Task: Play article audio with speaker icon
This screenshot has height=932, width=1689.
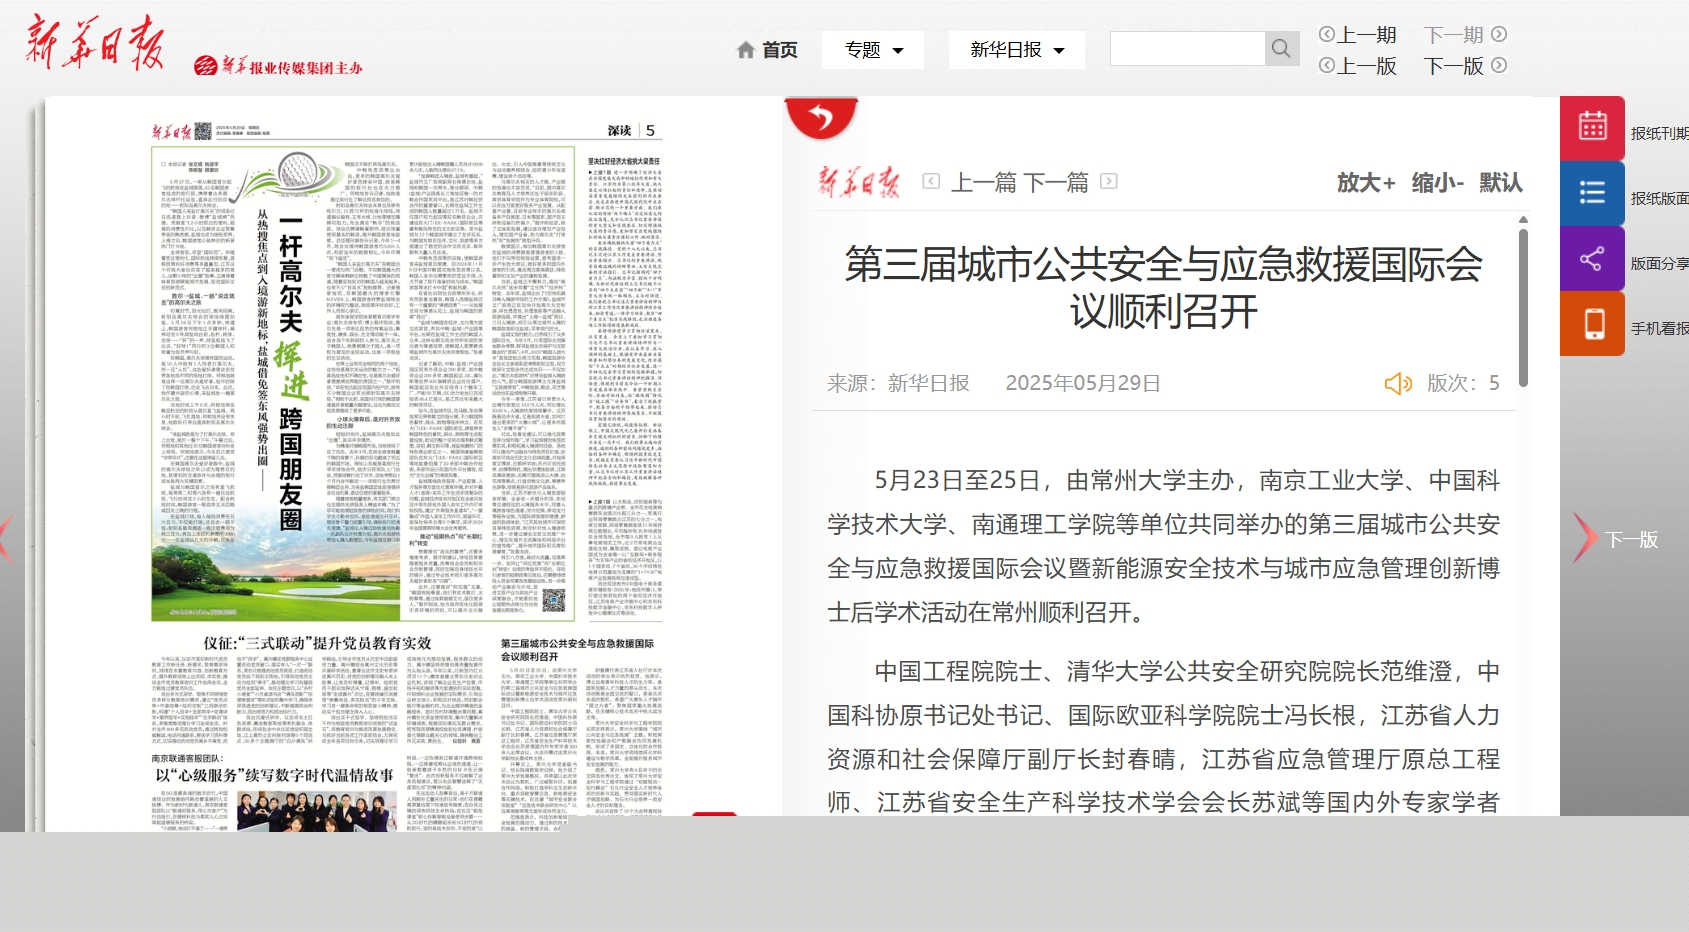Action: click(x=1397, y=384)
